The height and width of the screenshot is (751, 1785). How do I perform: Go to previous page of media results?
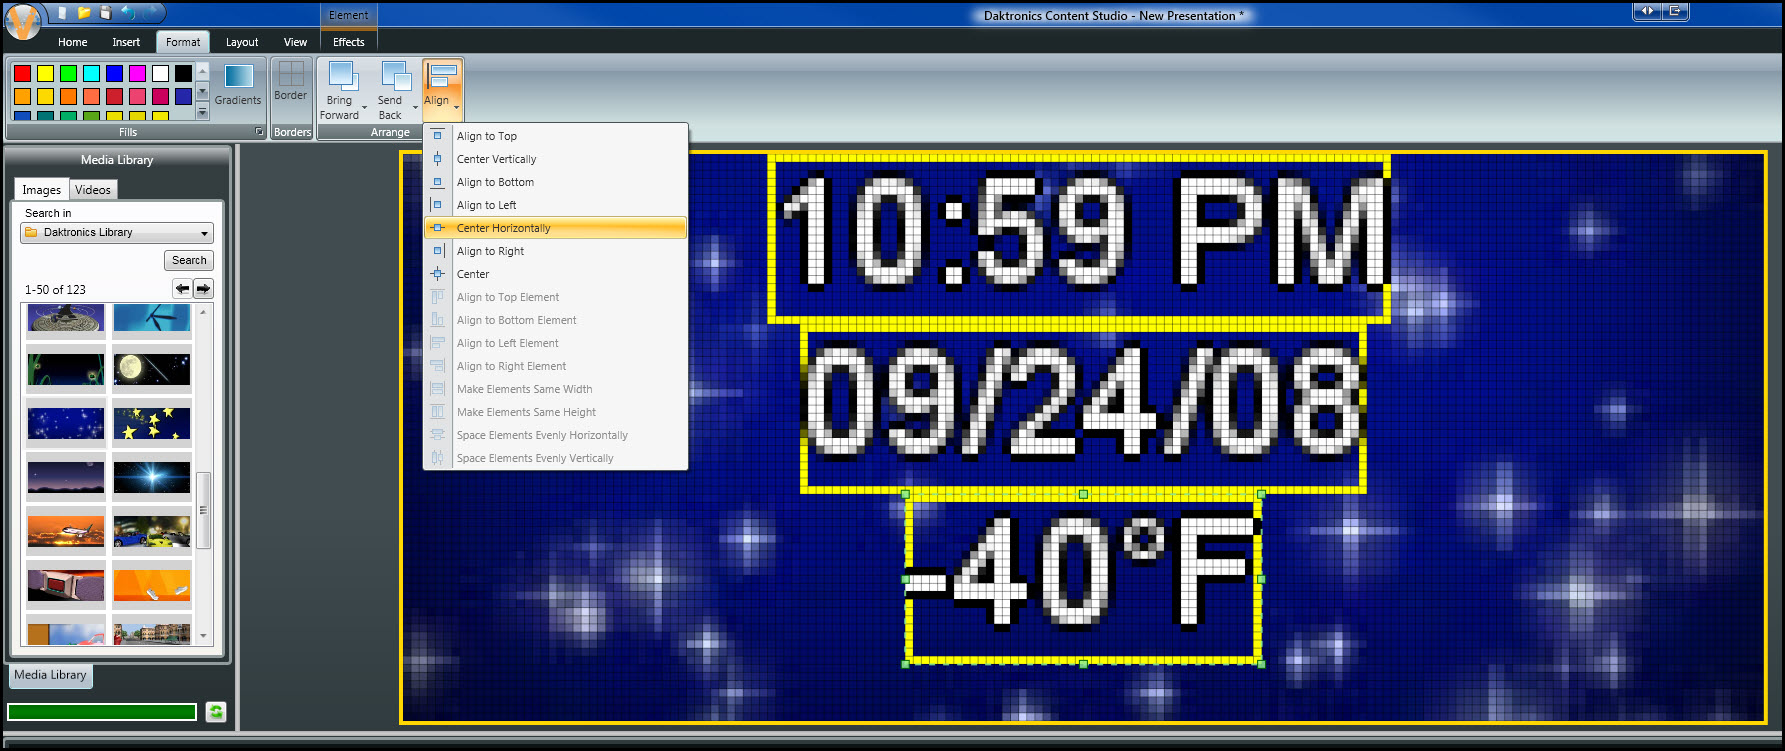[182, 289]
